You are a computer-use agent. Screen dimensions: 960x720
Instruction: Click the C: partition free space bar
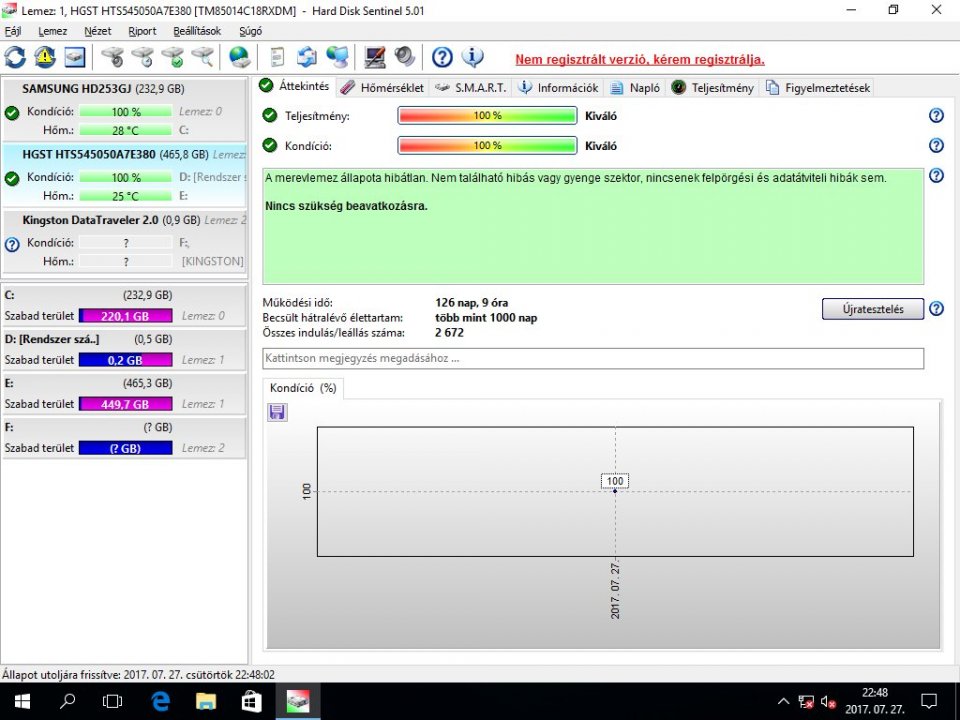point(126,316)
